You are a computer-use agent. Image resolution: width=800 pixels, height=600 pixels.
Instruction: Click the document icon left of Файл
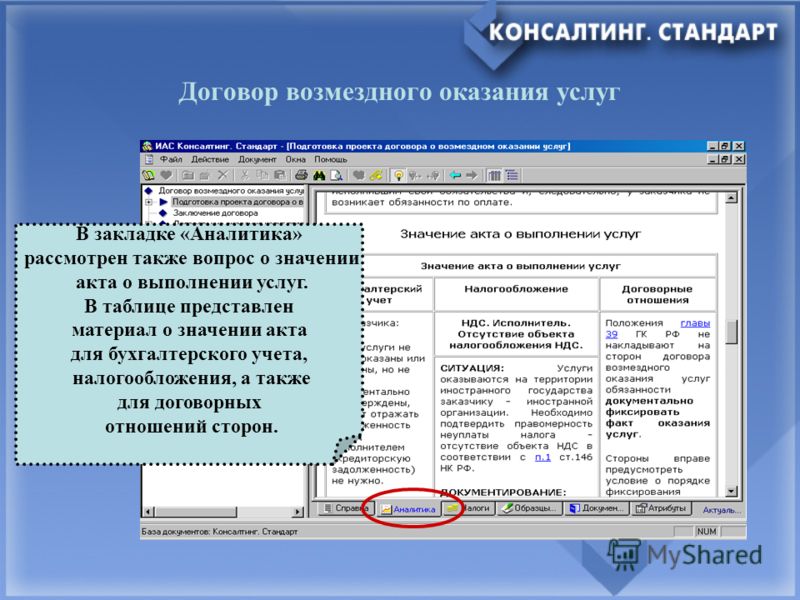149,160
